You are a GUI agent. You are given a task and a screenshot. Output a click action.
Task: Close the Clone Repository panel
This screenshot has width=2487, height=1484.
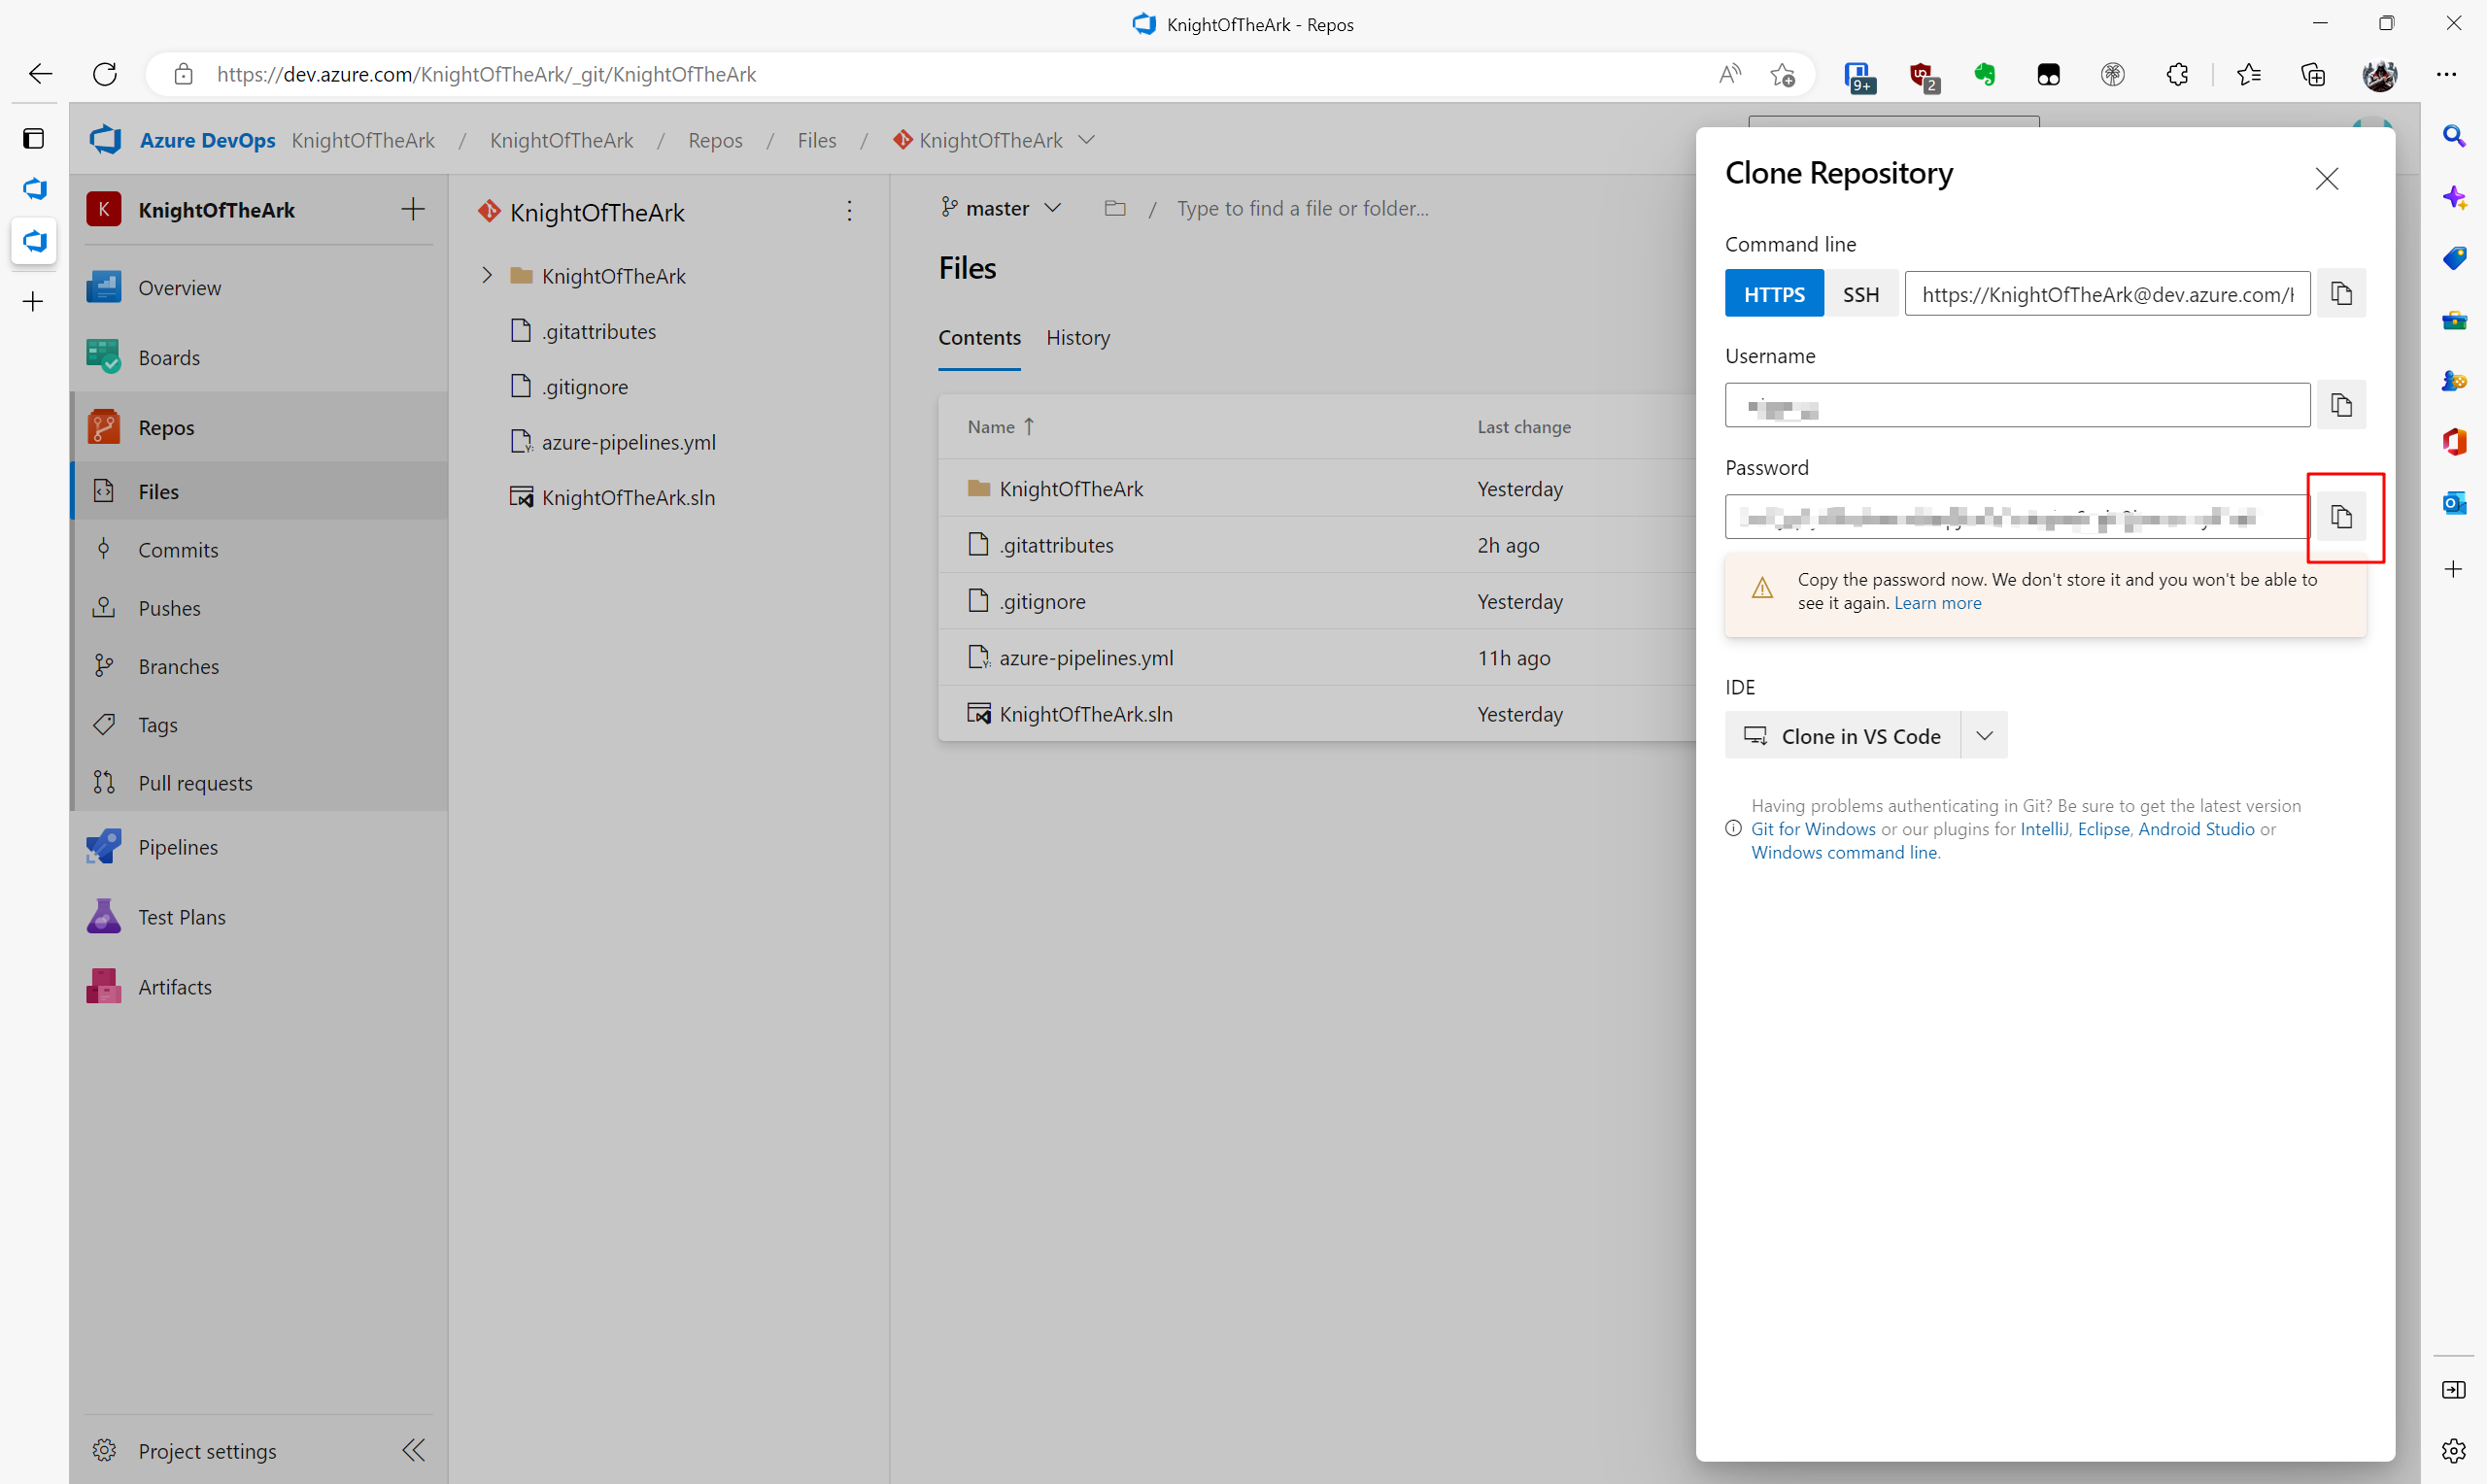[x=2326, y=179]
